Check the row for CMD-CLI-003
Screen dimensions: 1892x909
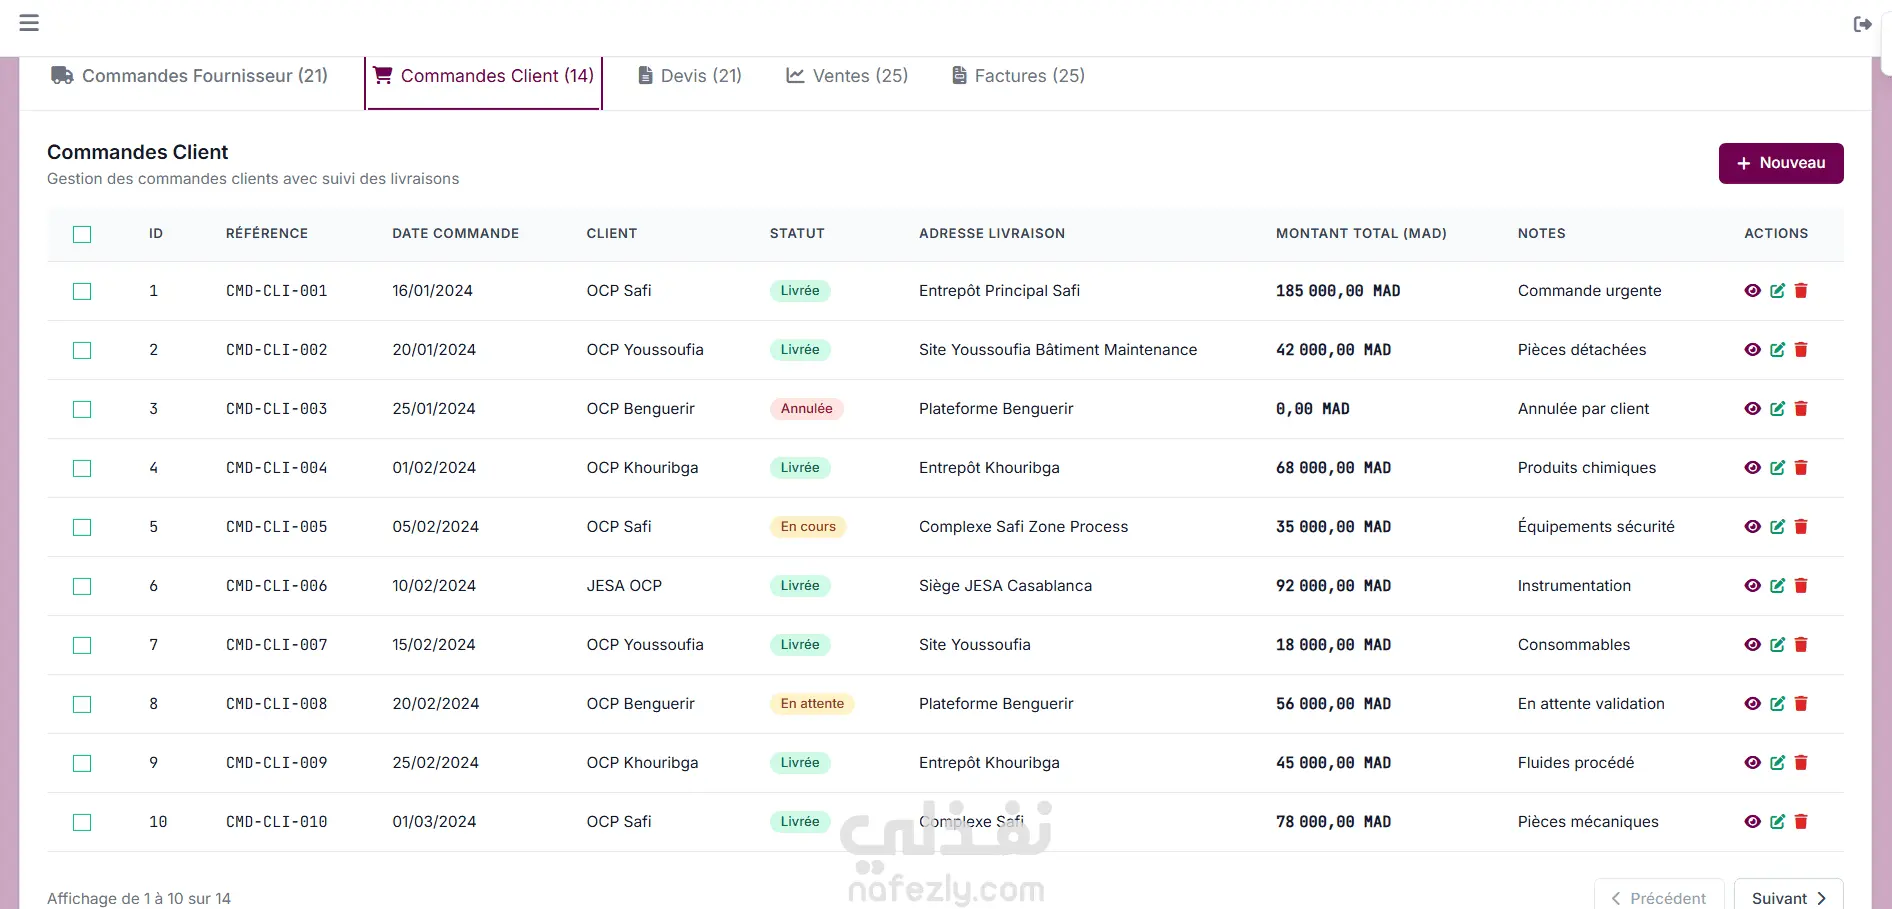pos(82,409)
